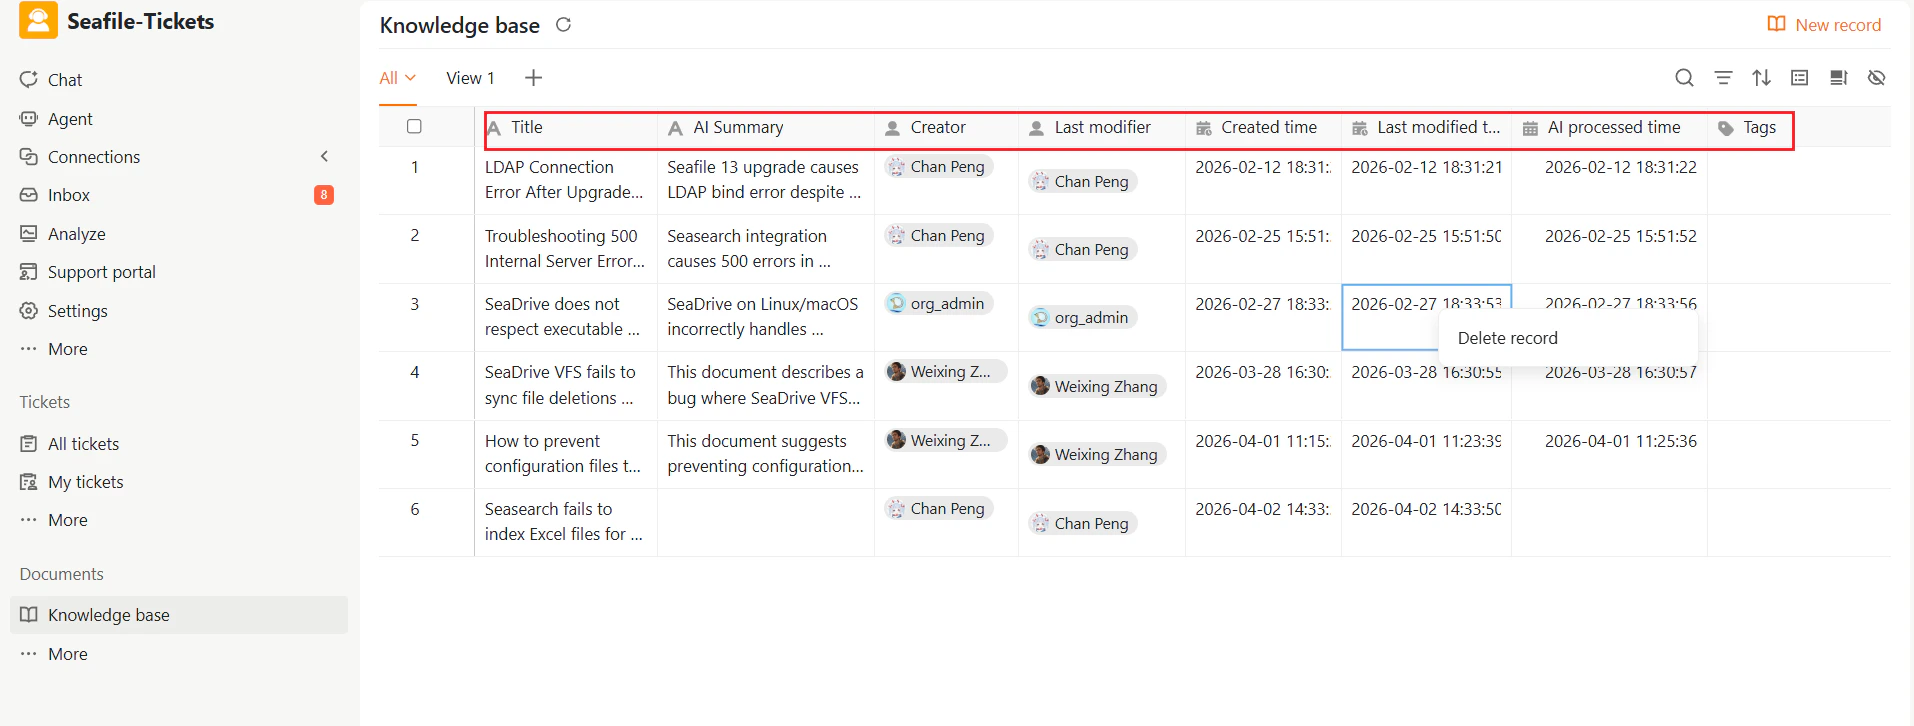Click the created time 2026-04-01 11:15 cell
This screenshot has height=726, width=1914.
(x=1263, y=454)
